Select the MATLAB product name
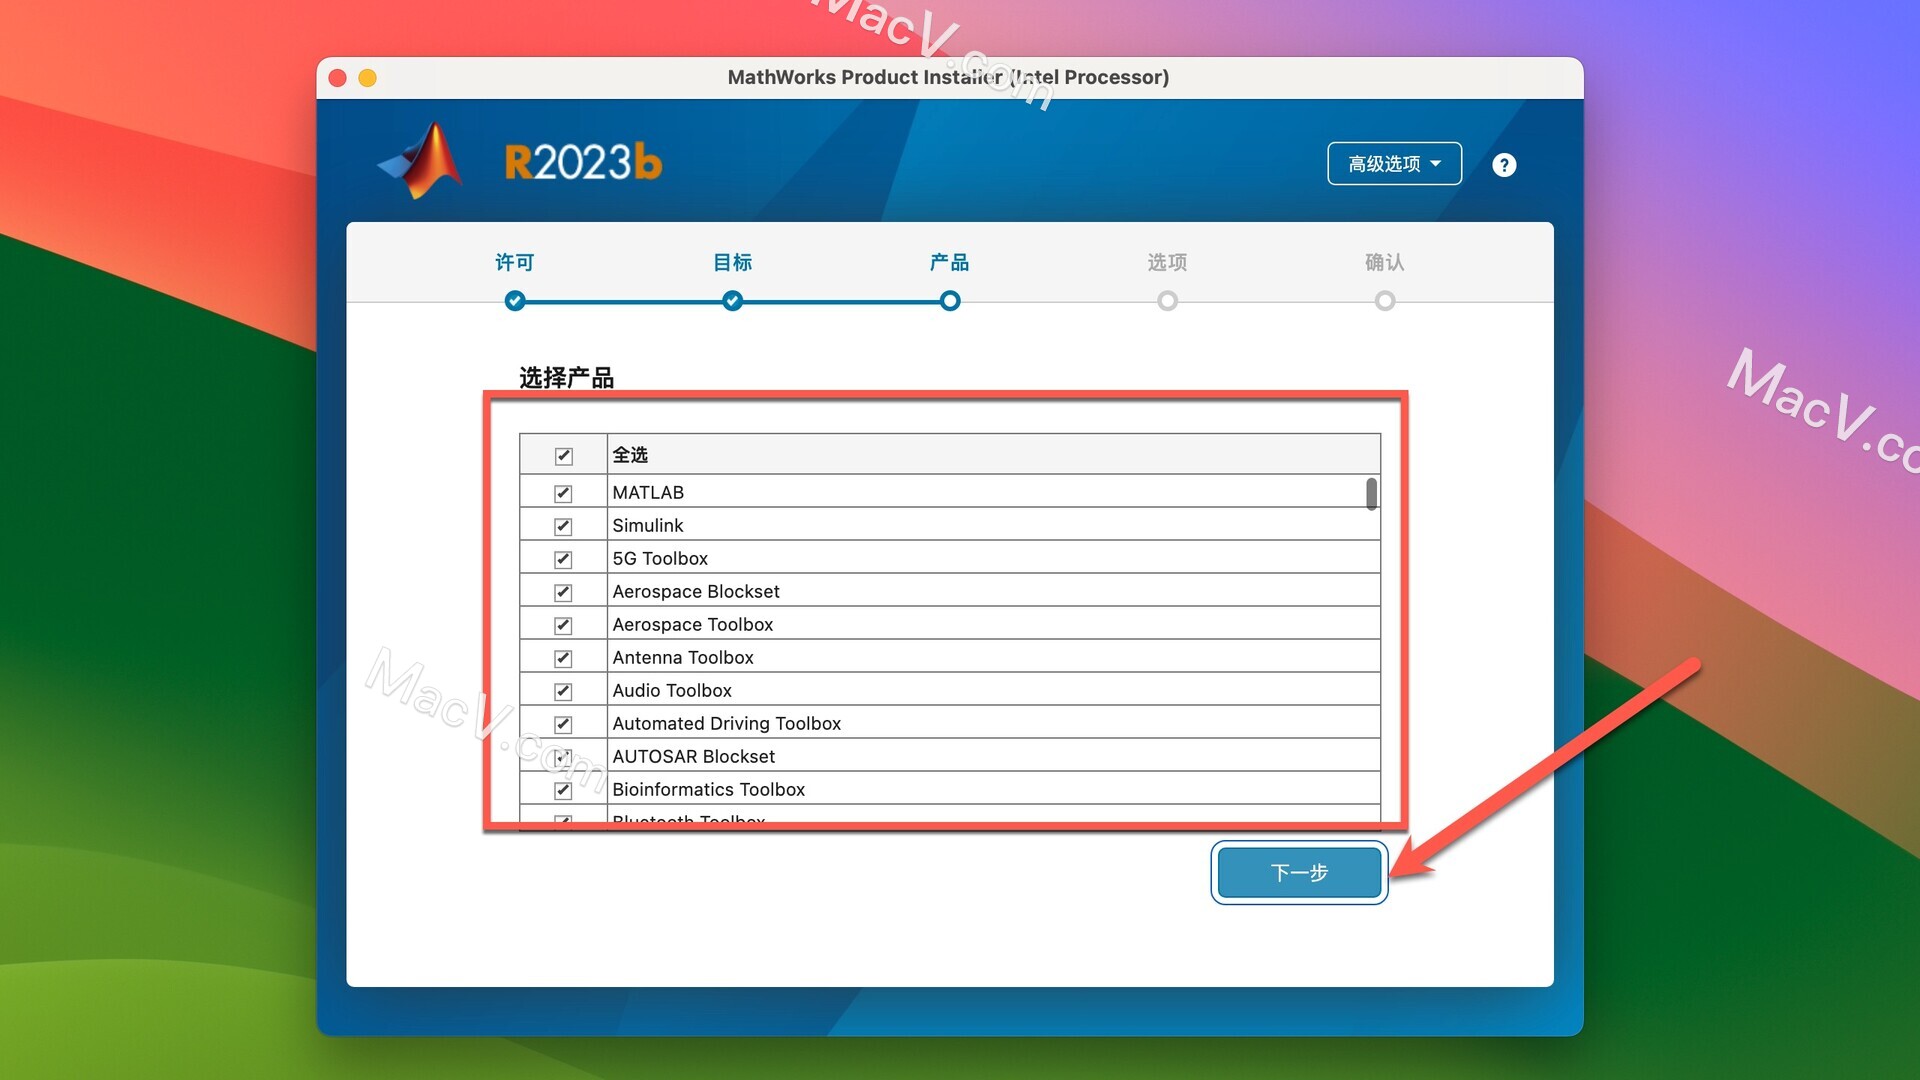 coord(648,492)
